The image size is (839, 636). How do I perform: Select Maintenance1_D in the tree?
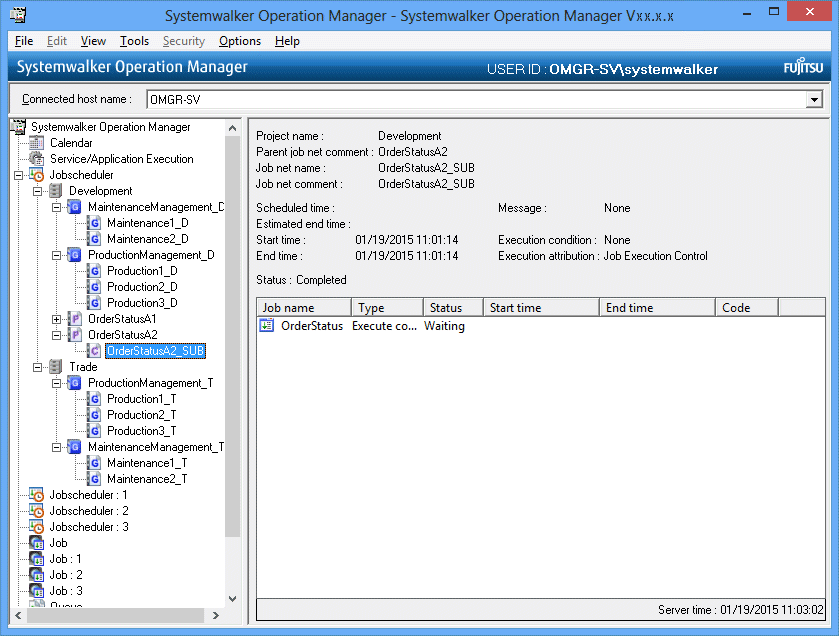coord(147,223)
